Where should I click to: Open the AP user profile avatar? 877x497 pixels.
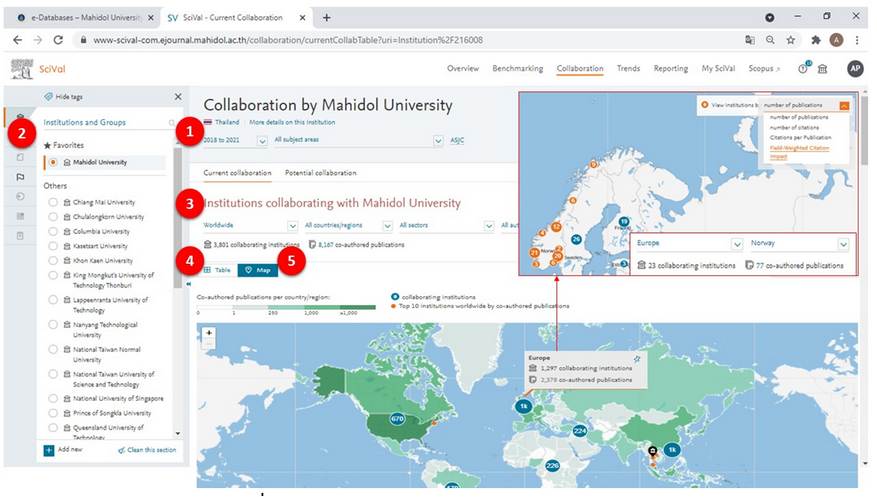tap(854, 69)
